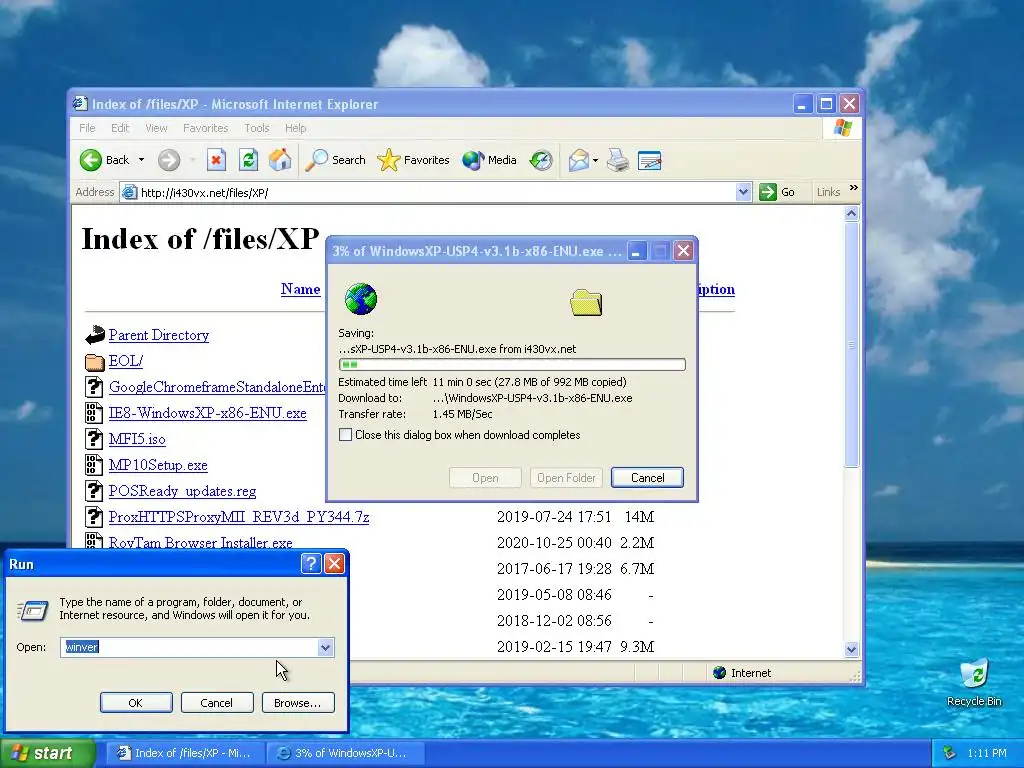Viewport: 1024px width, 768px height.
Task: Go back using the Back arrow icon
Action: [x=91, y=160]
